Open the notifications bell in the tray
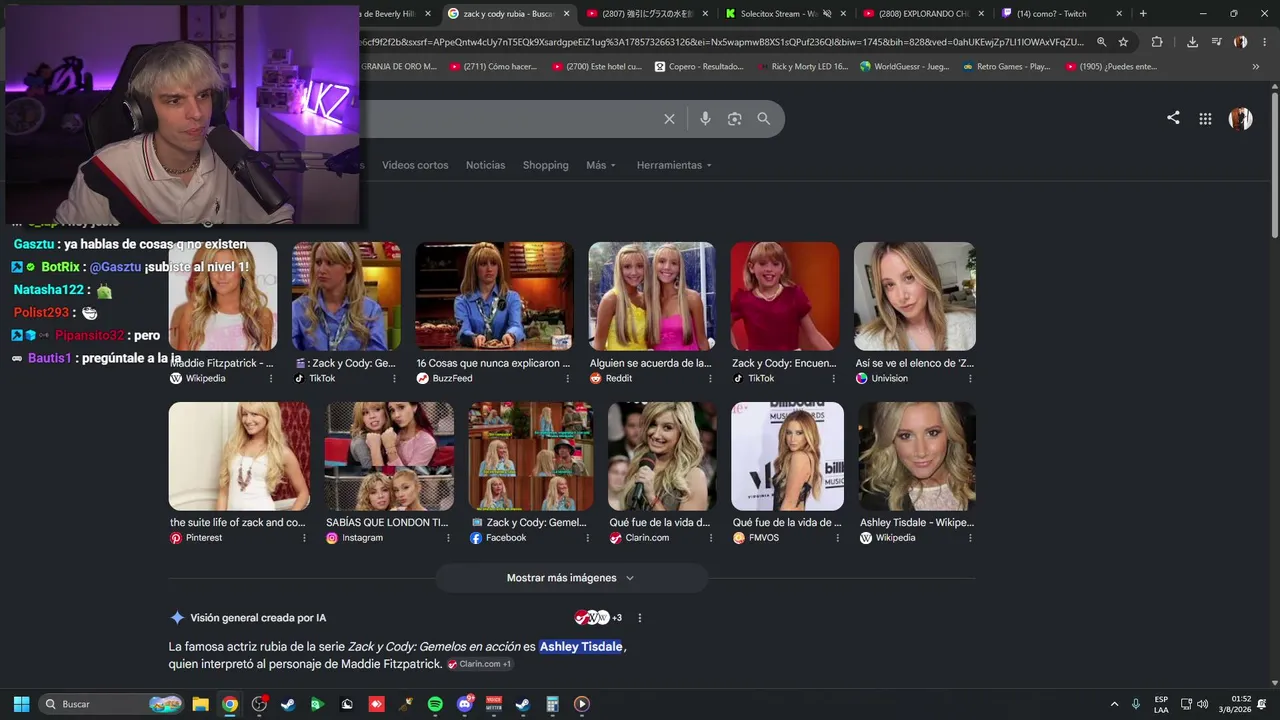The height and width of the screenshot is (720, 1280). 1262,704
